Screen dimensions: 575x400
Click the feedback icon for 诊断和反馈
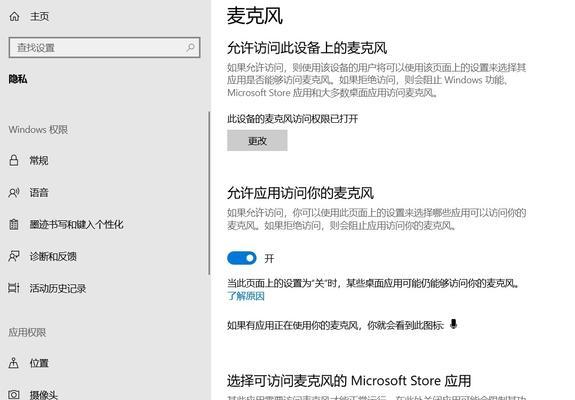pos(14,256)
